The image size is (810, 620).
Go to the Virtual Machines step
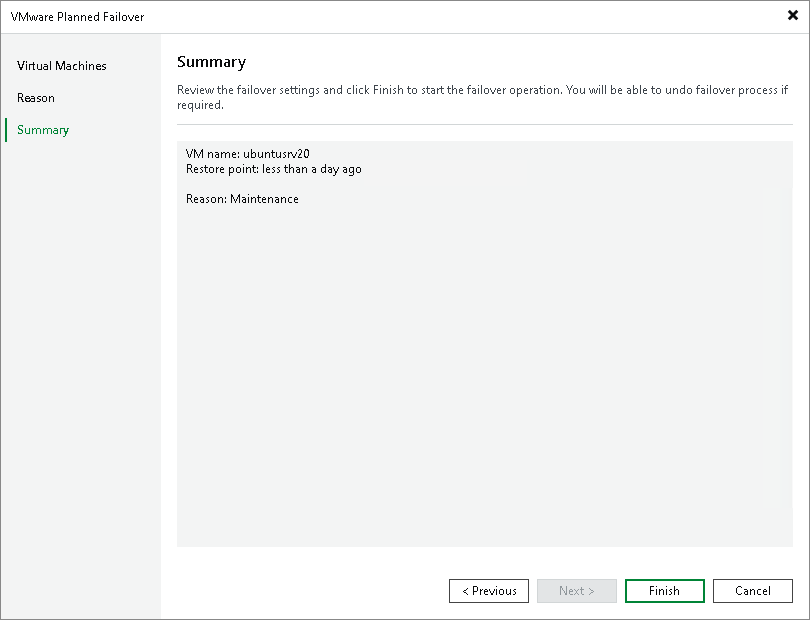click(x=61, y=66)
